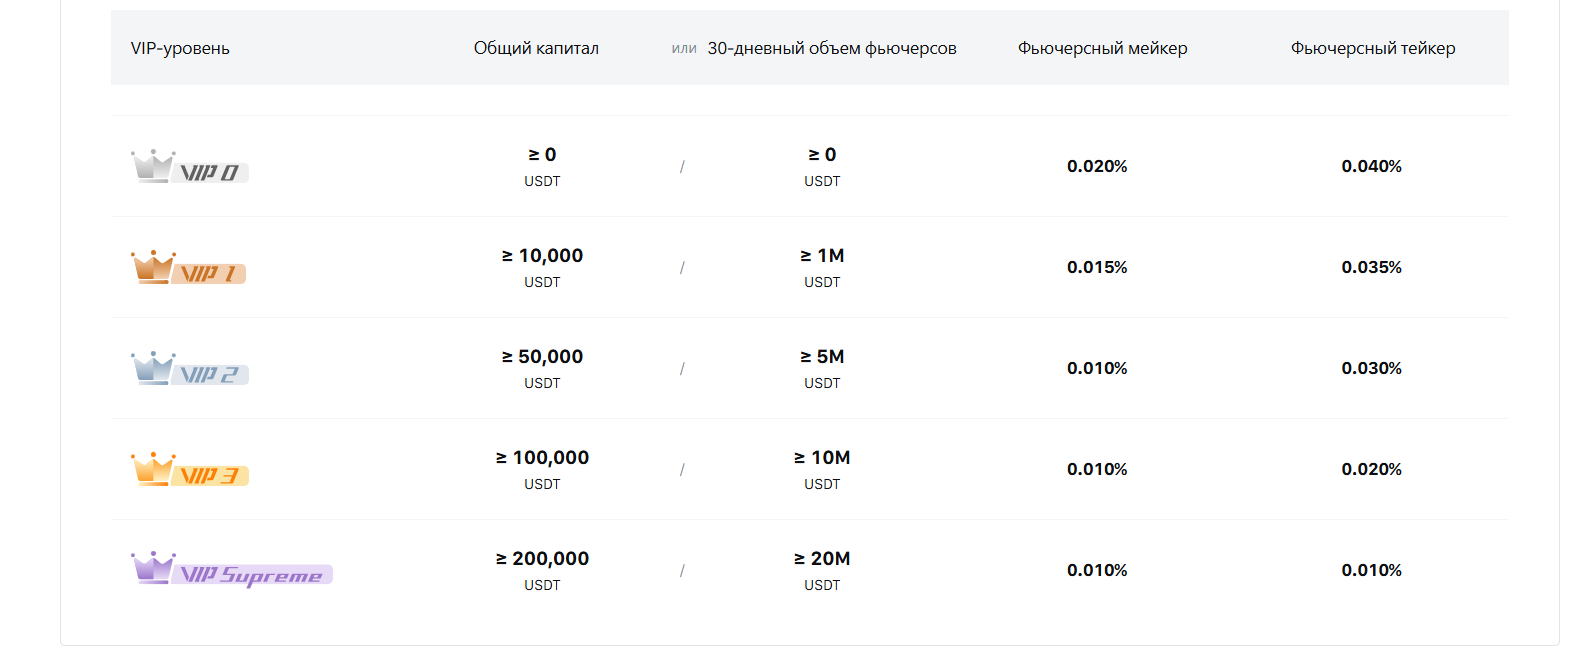Click the Фьючерсный мейкер column header
1590x661 pixels.
1103,48
